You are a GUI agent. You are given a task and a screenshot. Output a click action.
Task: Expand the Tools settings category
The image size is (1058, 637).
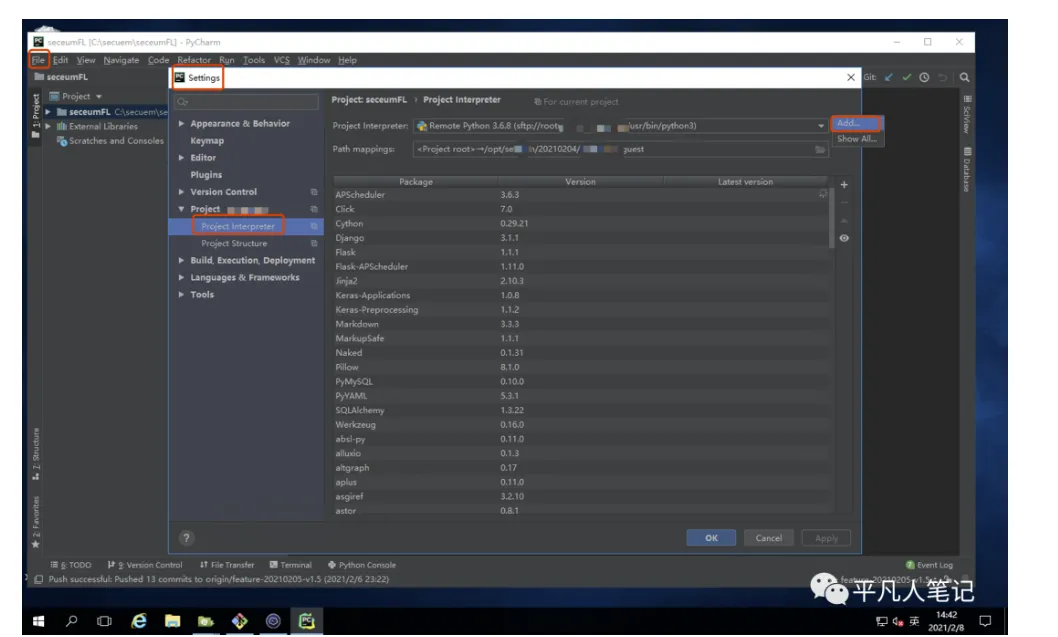click(181, 295)
